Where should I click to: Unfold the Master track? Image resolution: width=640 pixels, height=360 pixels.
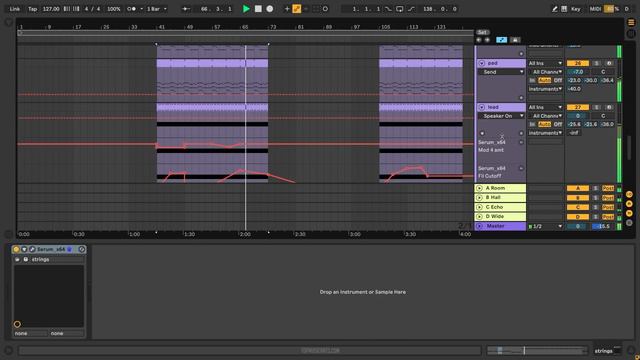(x=480, y=226)
